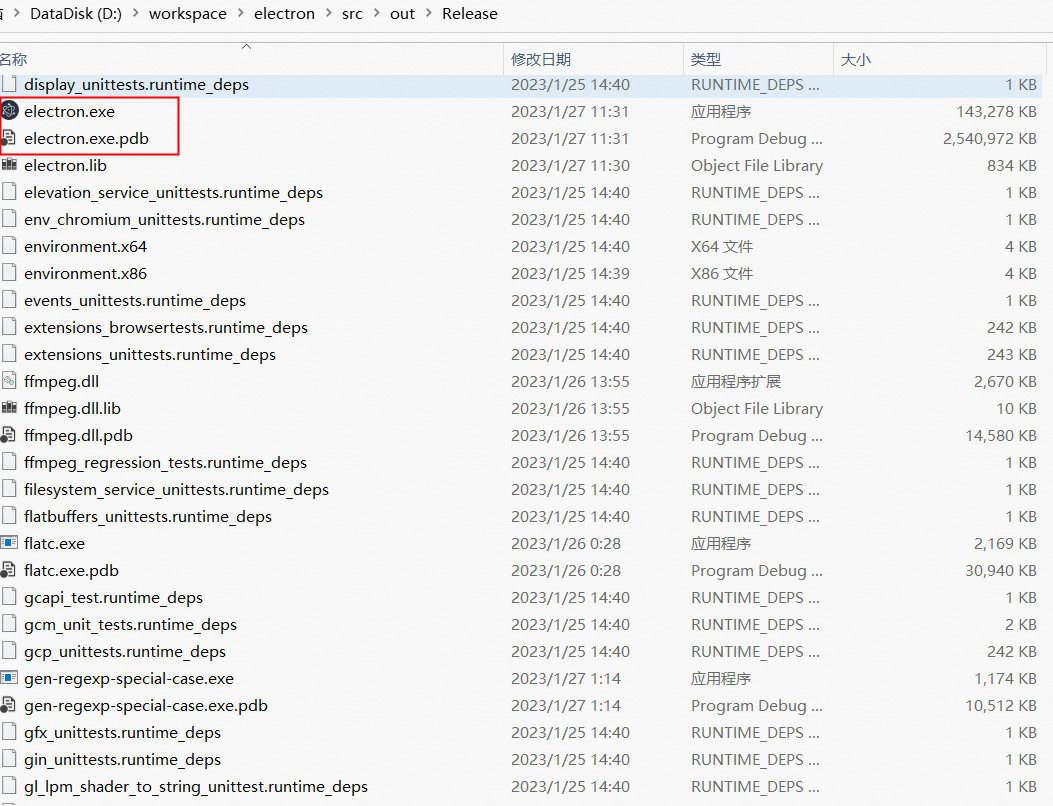Select the extensions_browsertests.runtime_deps file icon
1053x806 pixels.
pyautogui.click(x=9, y=327)
